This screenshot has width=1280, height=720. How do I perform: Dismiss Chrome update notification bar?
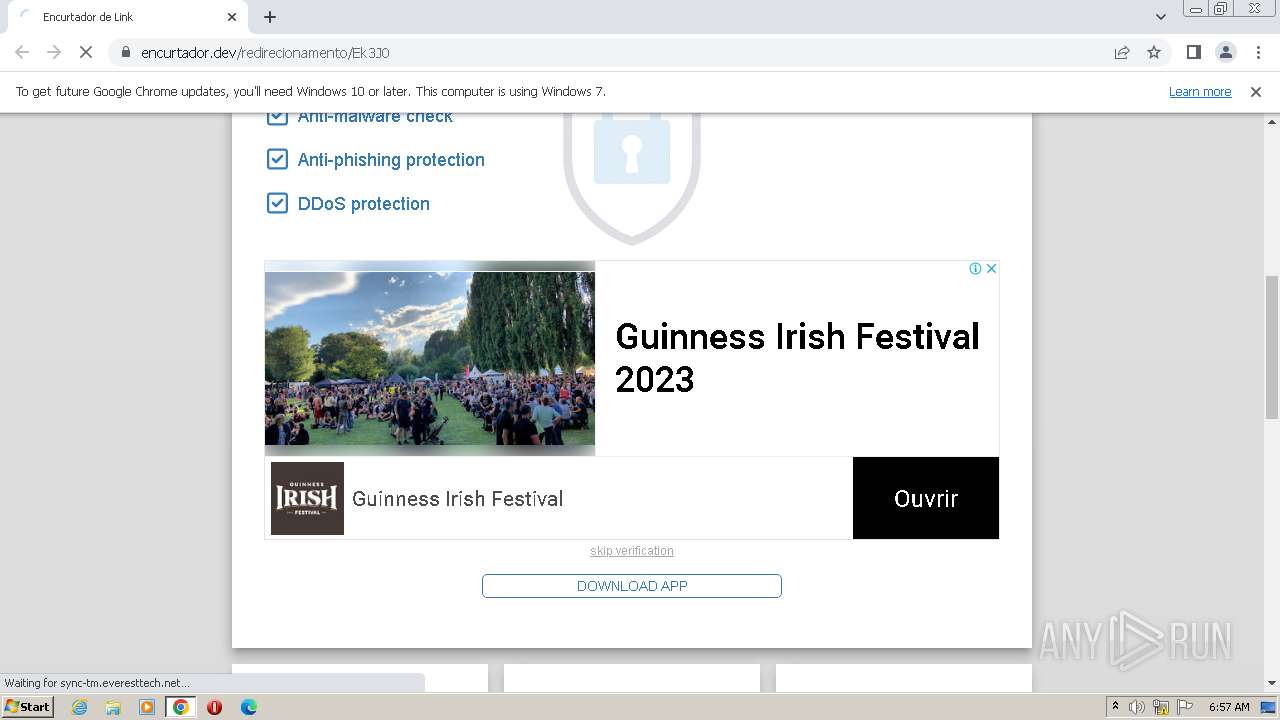(x=1256, y=92)
